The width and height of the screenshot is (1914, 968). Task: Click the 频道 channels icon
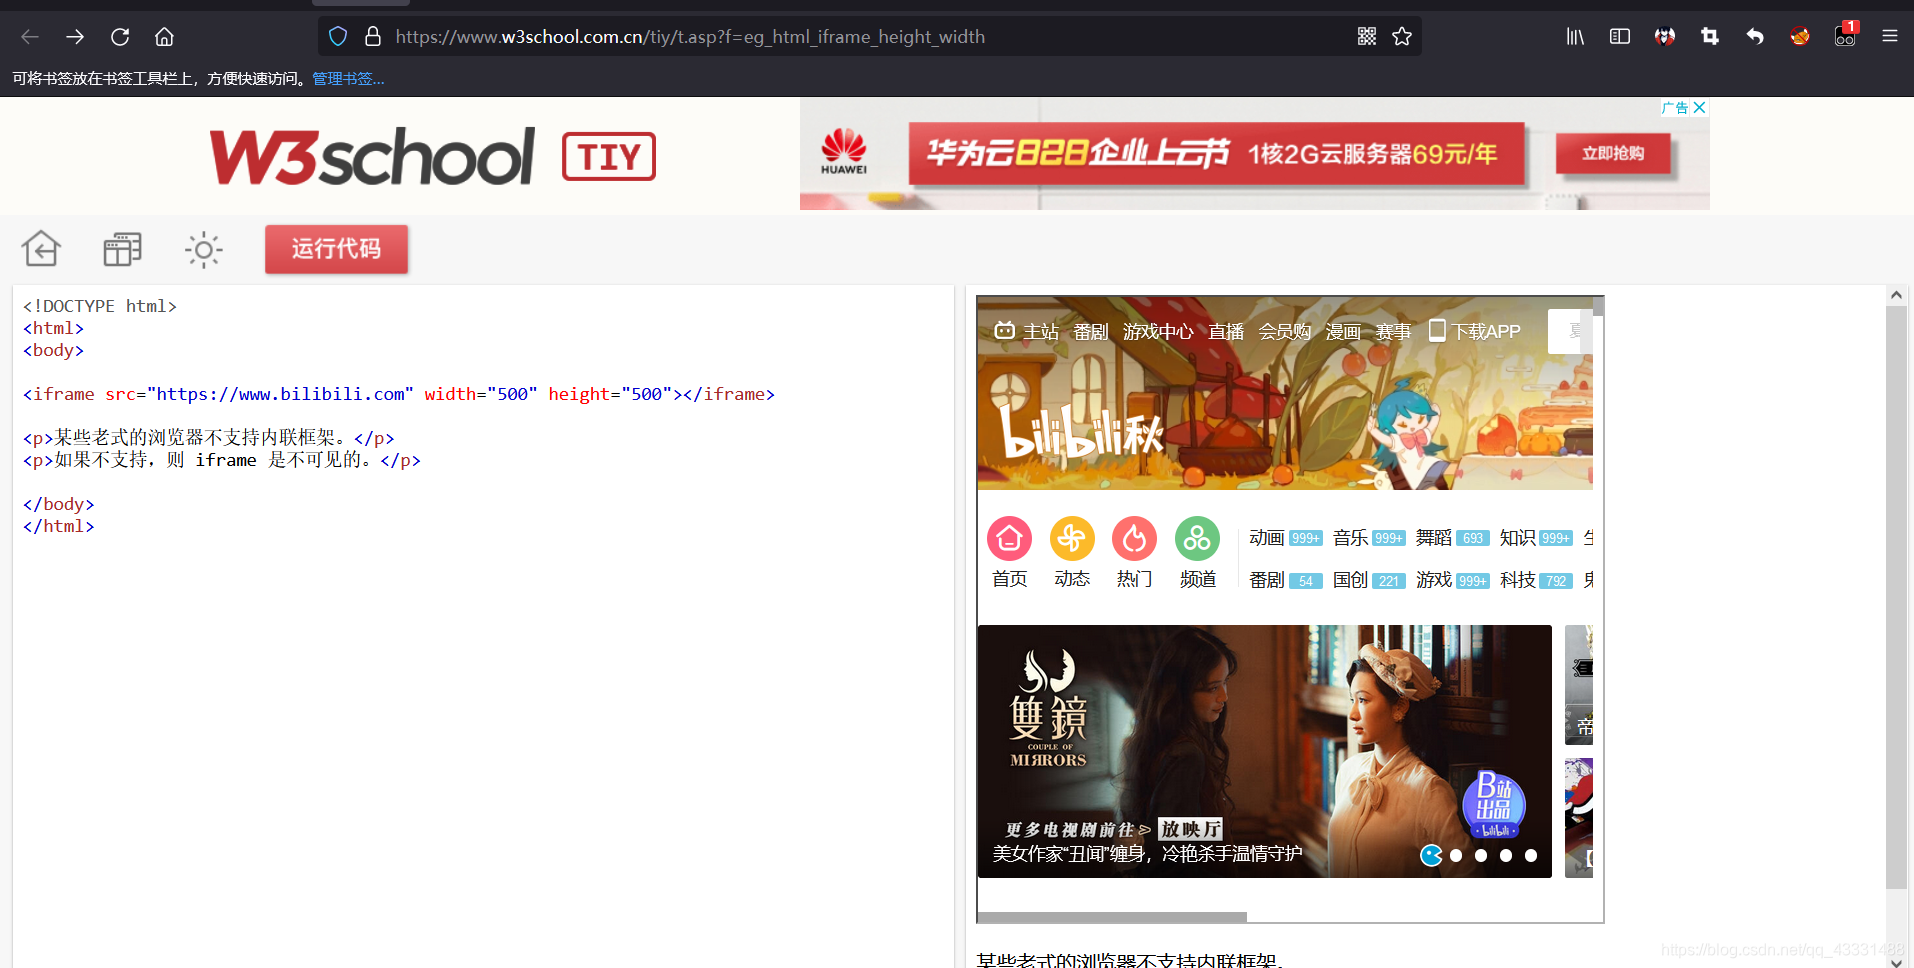point(1197,538)
